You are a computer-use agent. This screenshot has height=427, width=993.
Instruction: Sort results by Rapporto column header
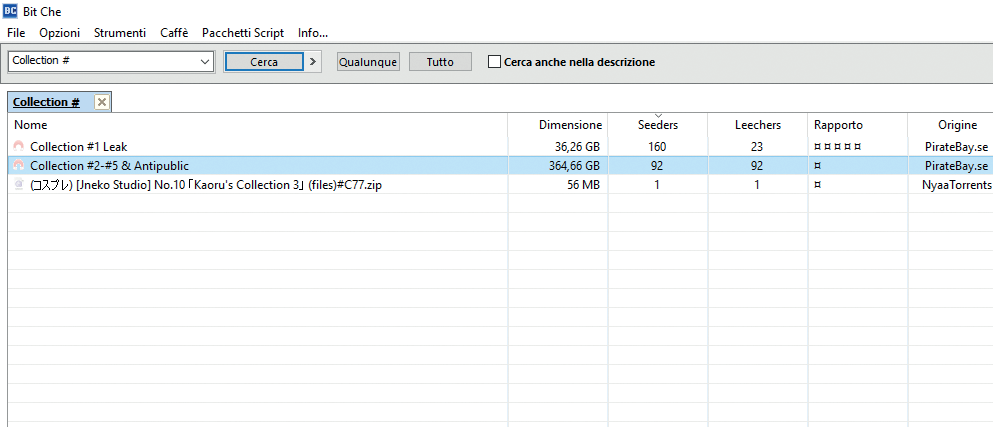[x=857, y=125]
